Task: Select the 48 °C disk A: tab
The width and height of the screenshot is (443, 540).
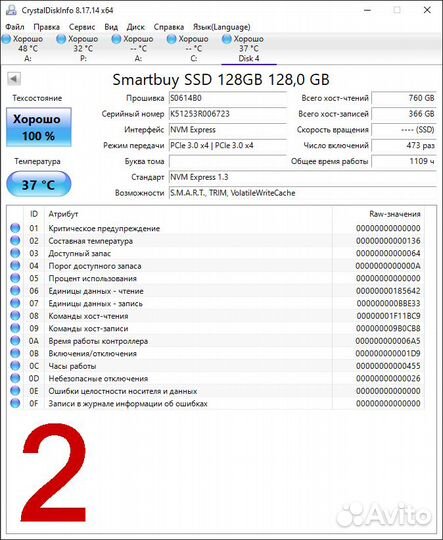Action: coord(28,49)
